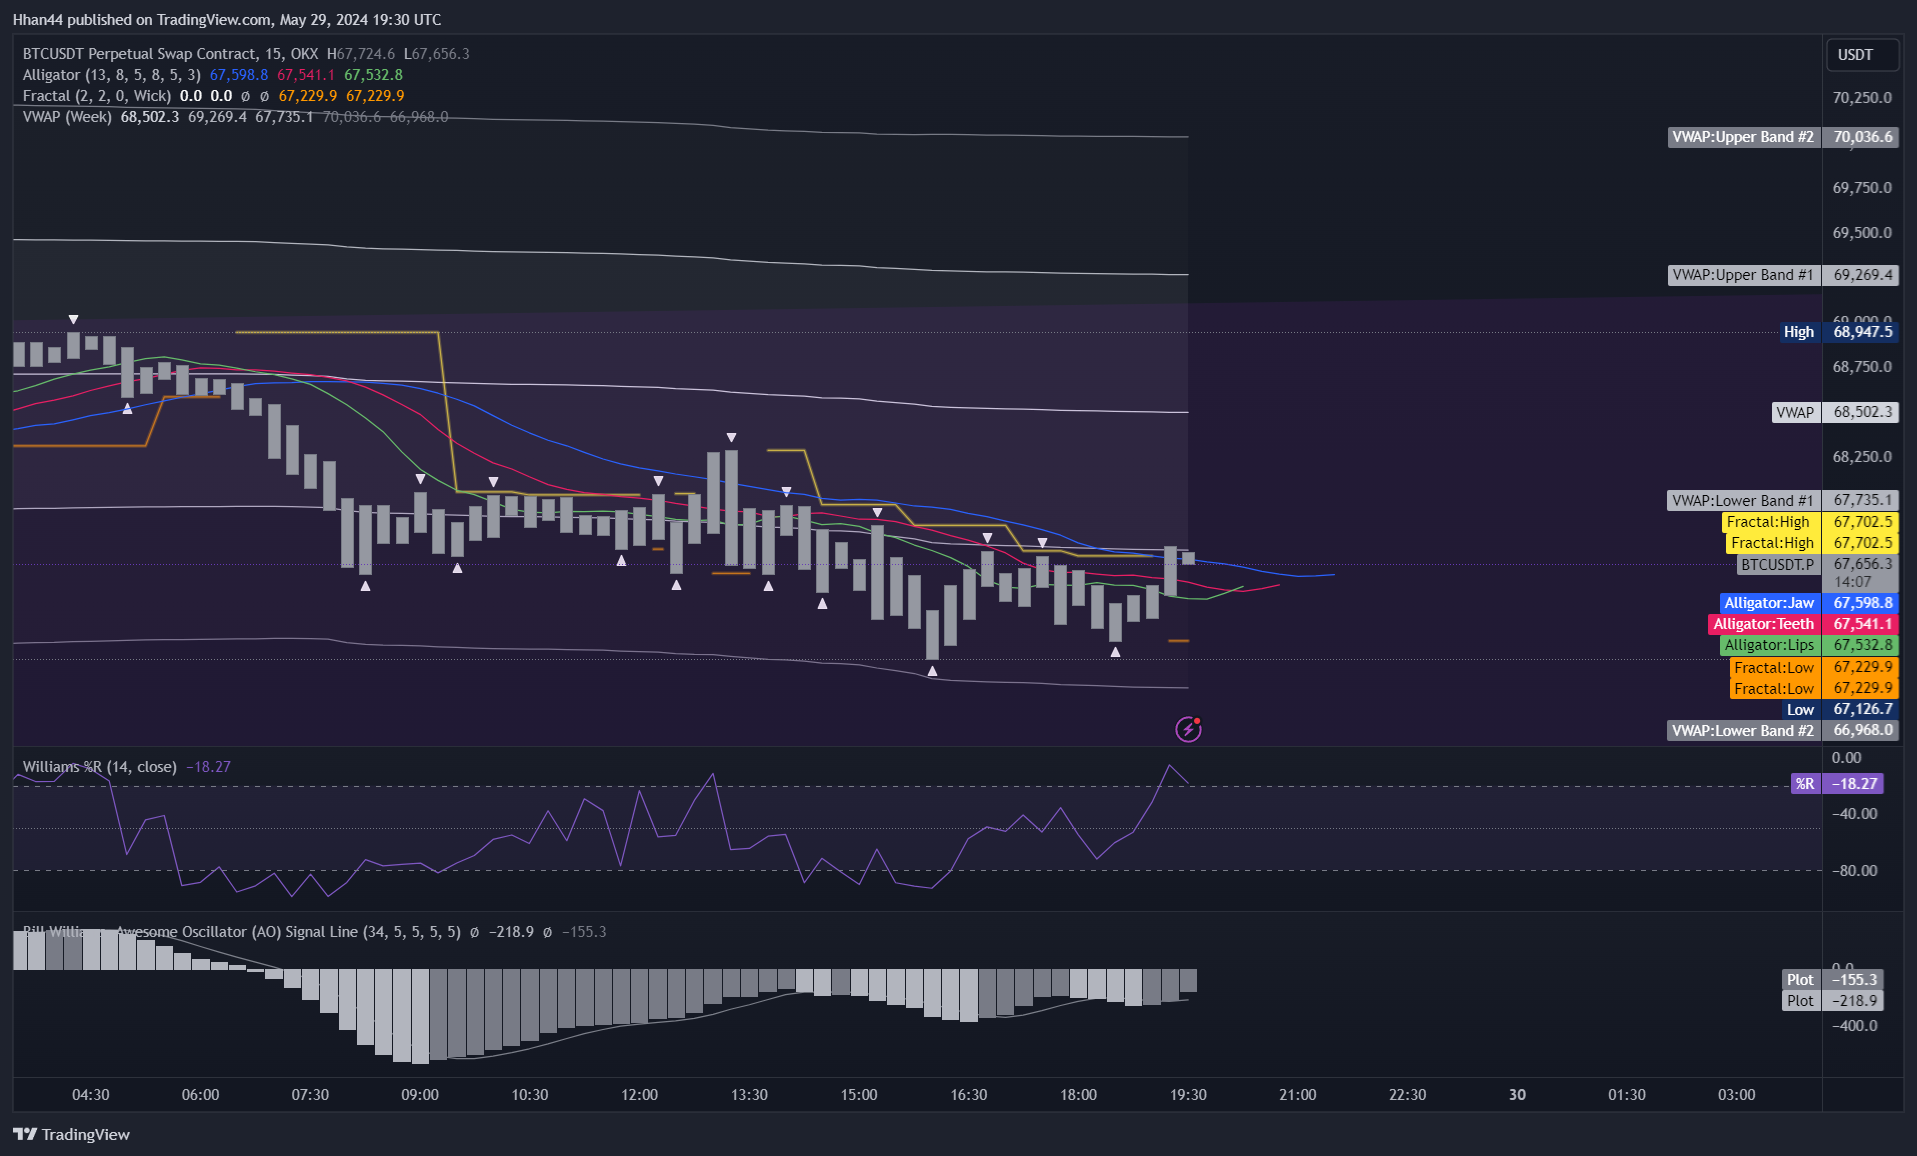Click the 68,750.0 price axis tick
This screenshot has width=1917, height=1156.
pos(1862,367)
